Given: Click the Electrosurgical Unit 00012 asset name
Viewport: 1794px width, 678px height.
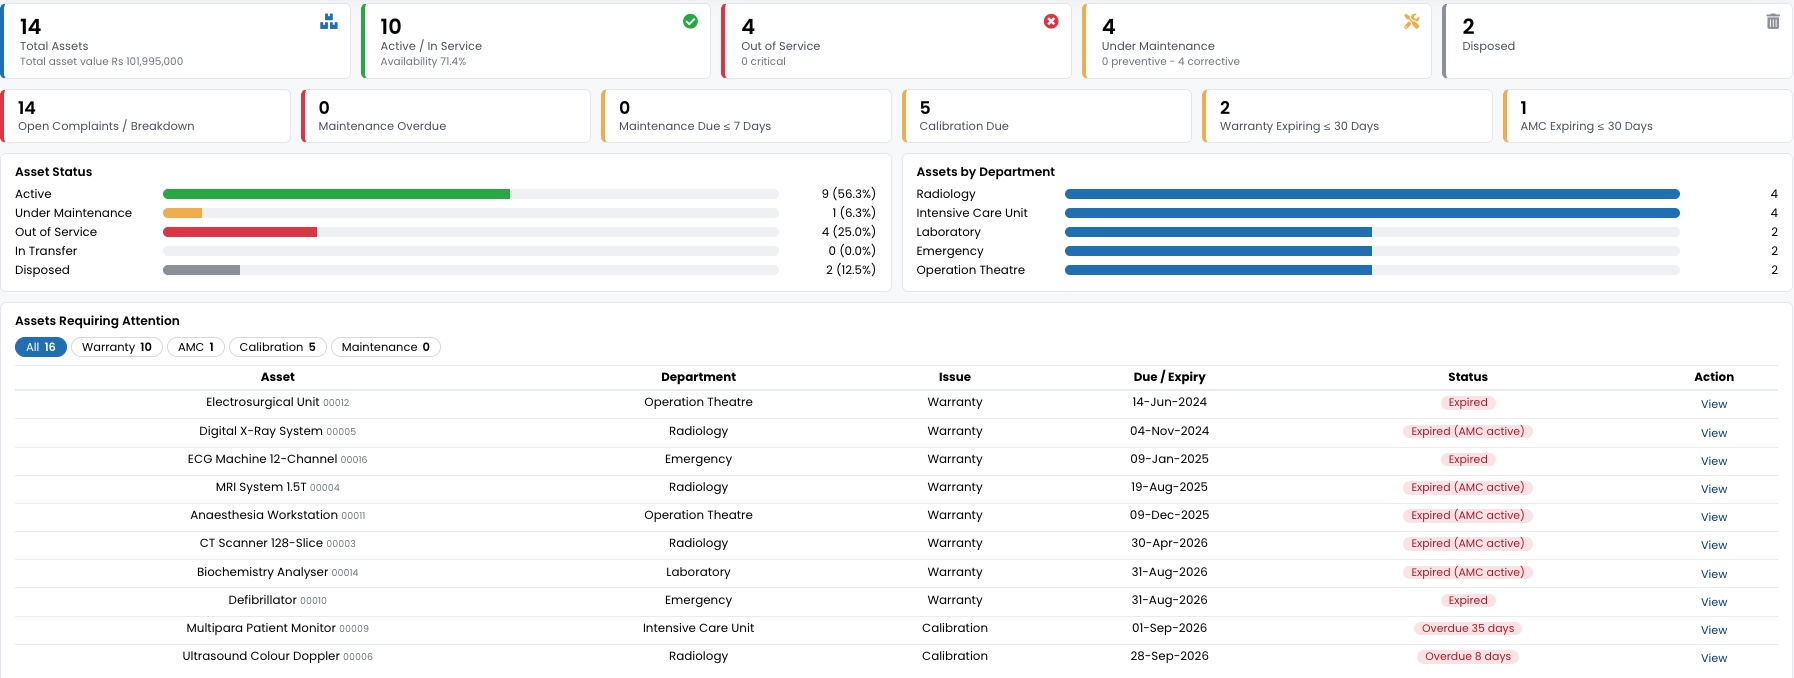Looking at the screenshot, I should coord(278,402).
